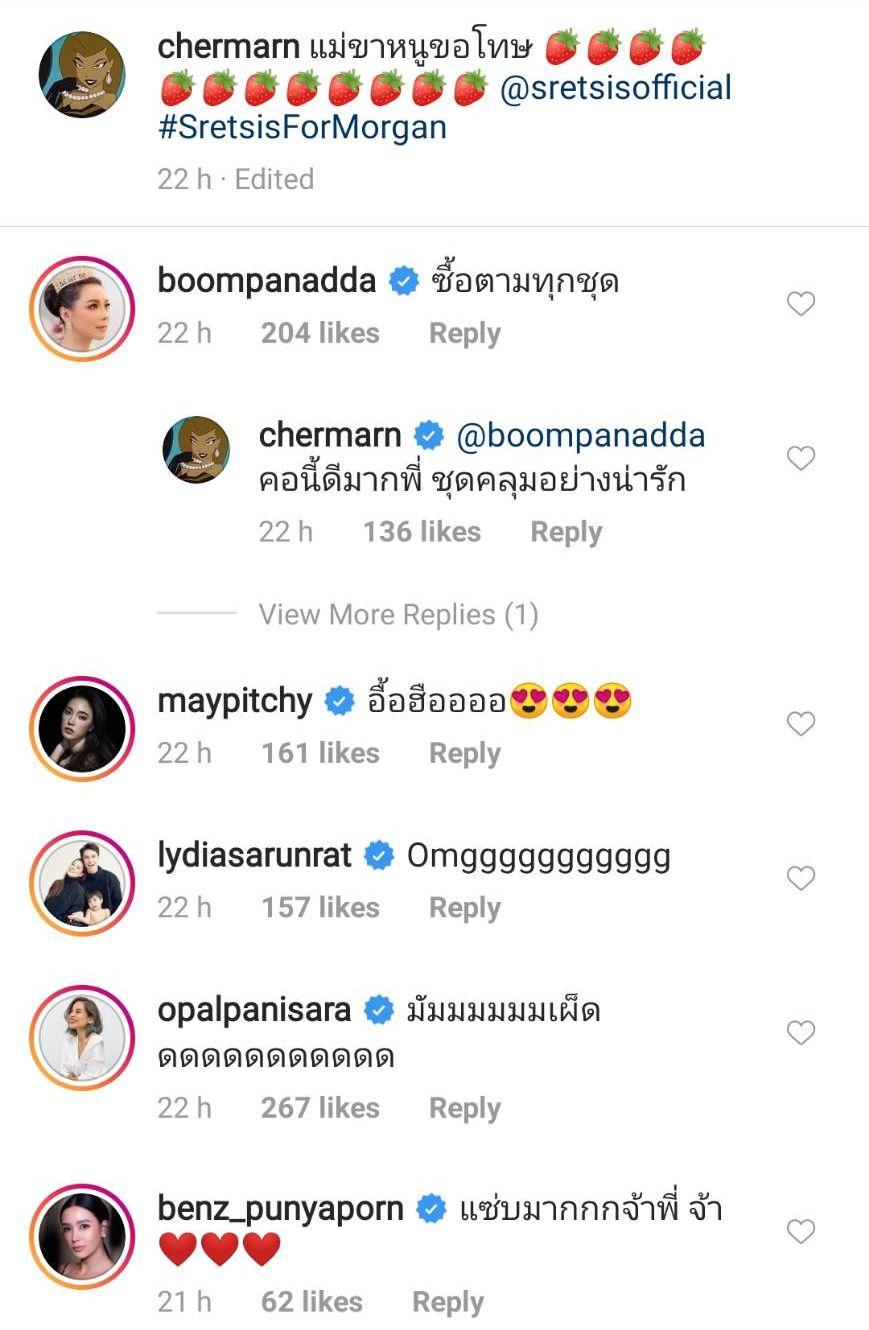This screenshot has width=869, height=1330.
Task: Reply to maypitchy's comment
Action: 464,754
